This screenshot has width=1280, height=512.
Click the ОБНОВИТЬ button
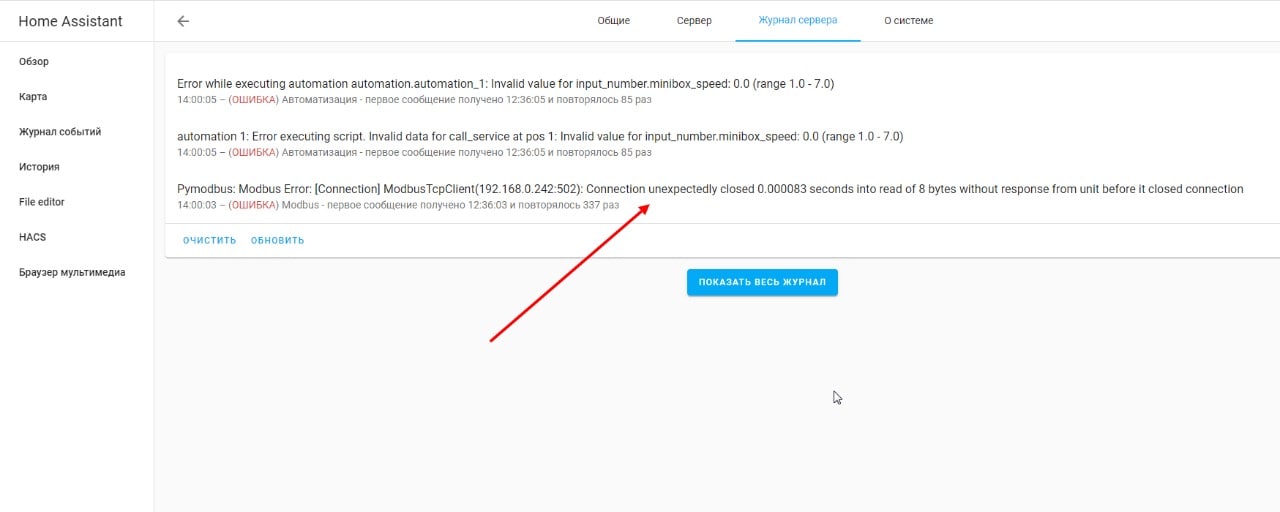click(278, 240)
